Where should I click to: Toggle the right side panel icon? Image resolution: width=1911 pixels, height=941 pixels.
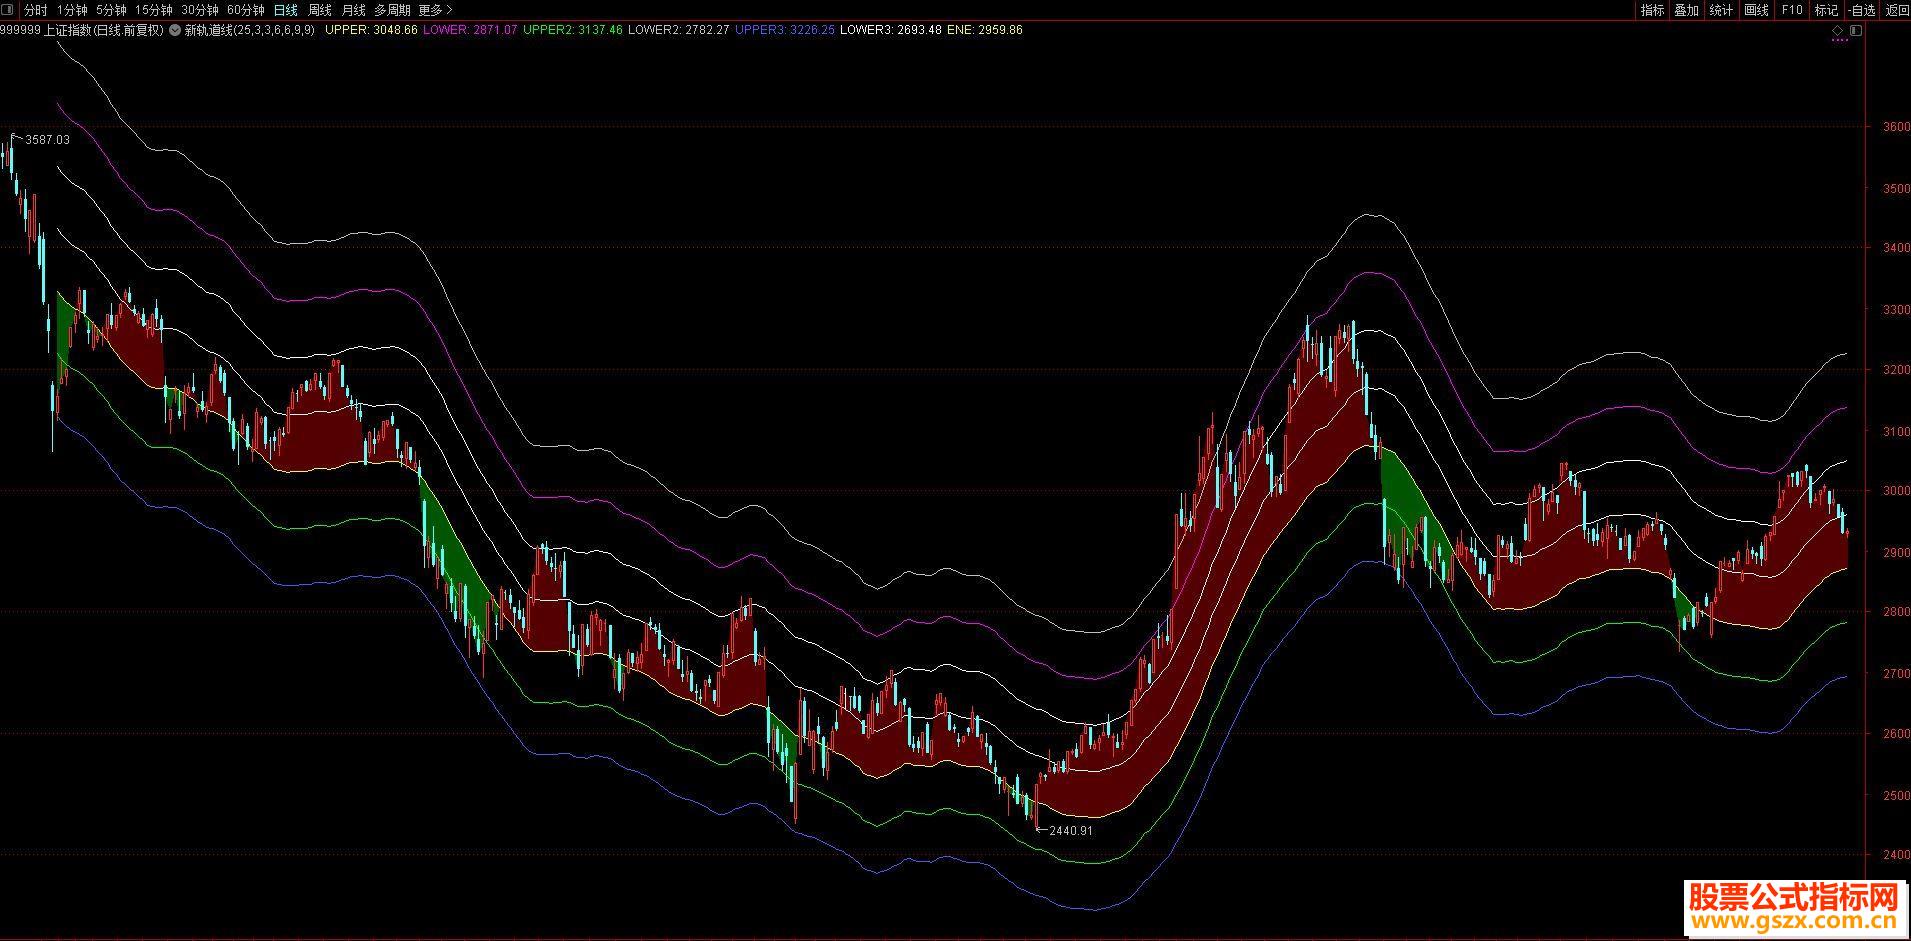coord(1856,31)
